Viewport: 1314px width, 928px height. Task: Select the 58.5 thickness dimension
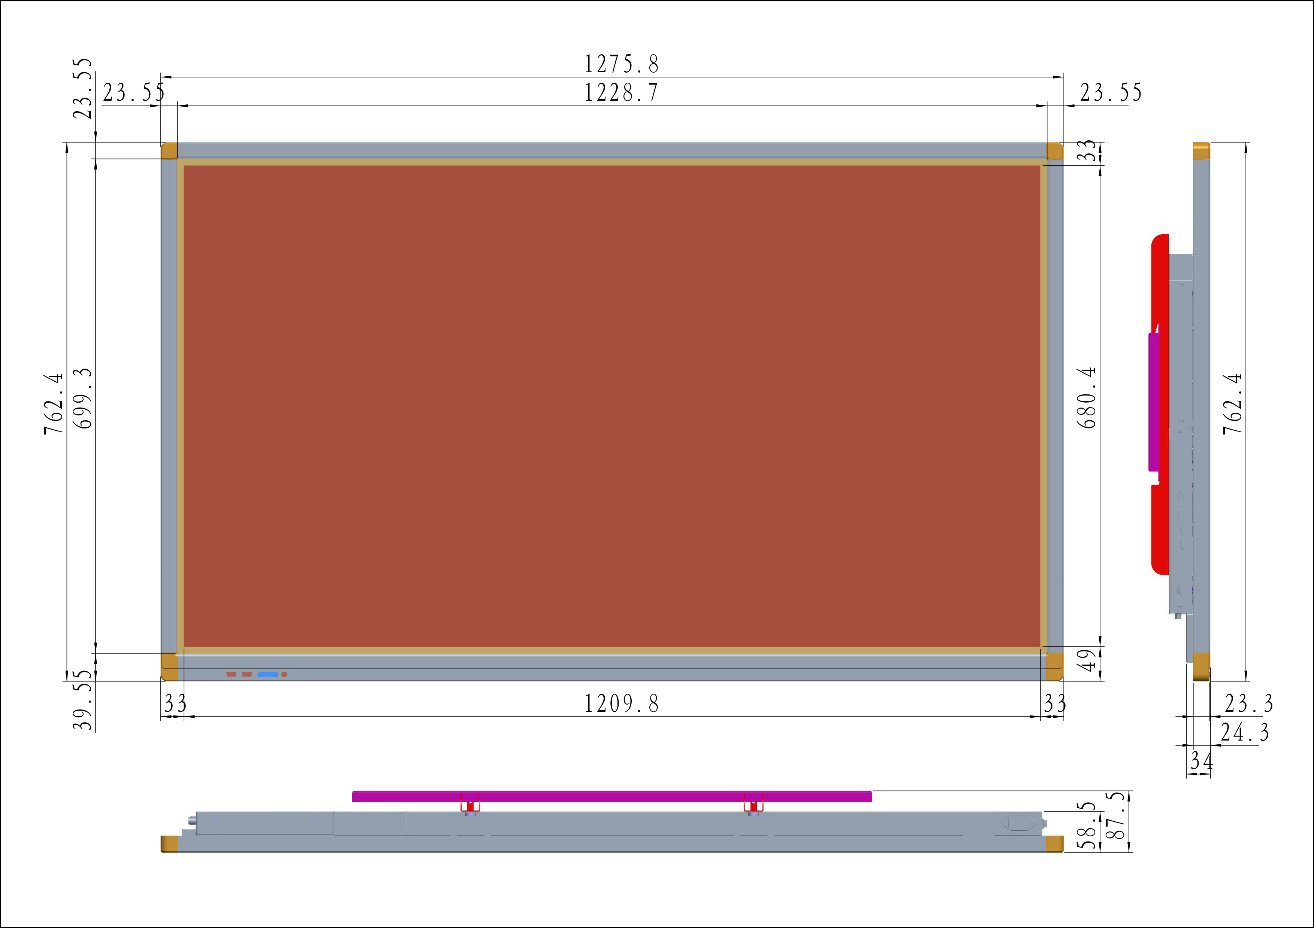tap(1086, 825)
